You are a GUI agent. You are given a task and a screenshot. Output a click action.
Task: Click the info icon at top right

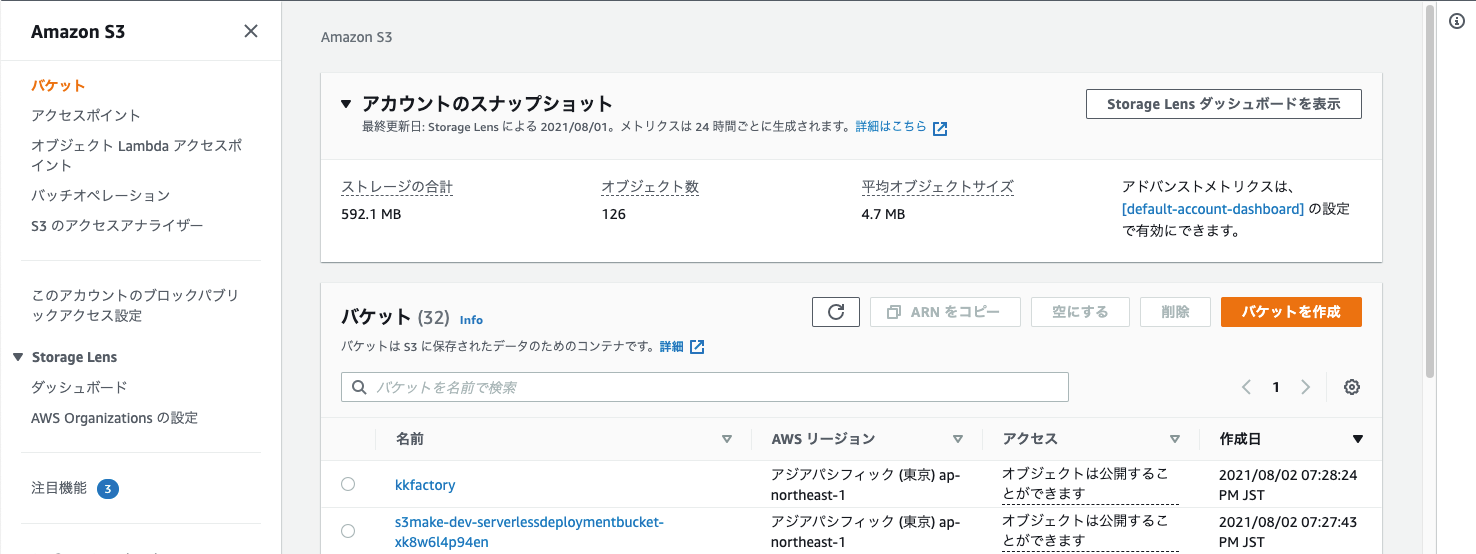(x=1457, y=21)
